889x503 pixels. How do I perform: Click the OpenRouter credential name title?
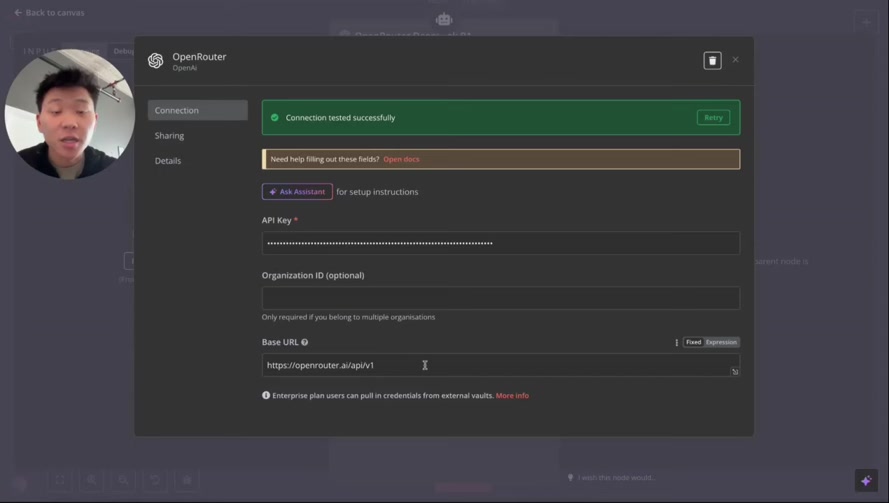pyautogui.click(x=199, y=57)
